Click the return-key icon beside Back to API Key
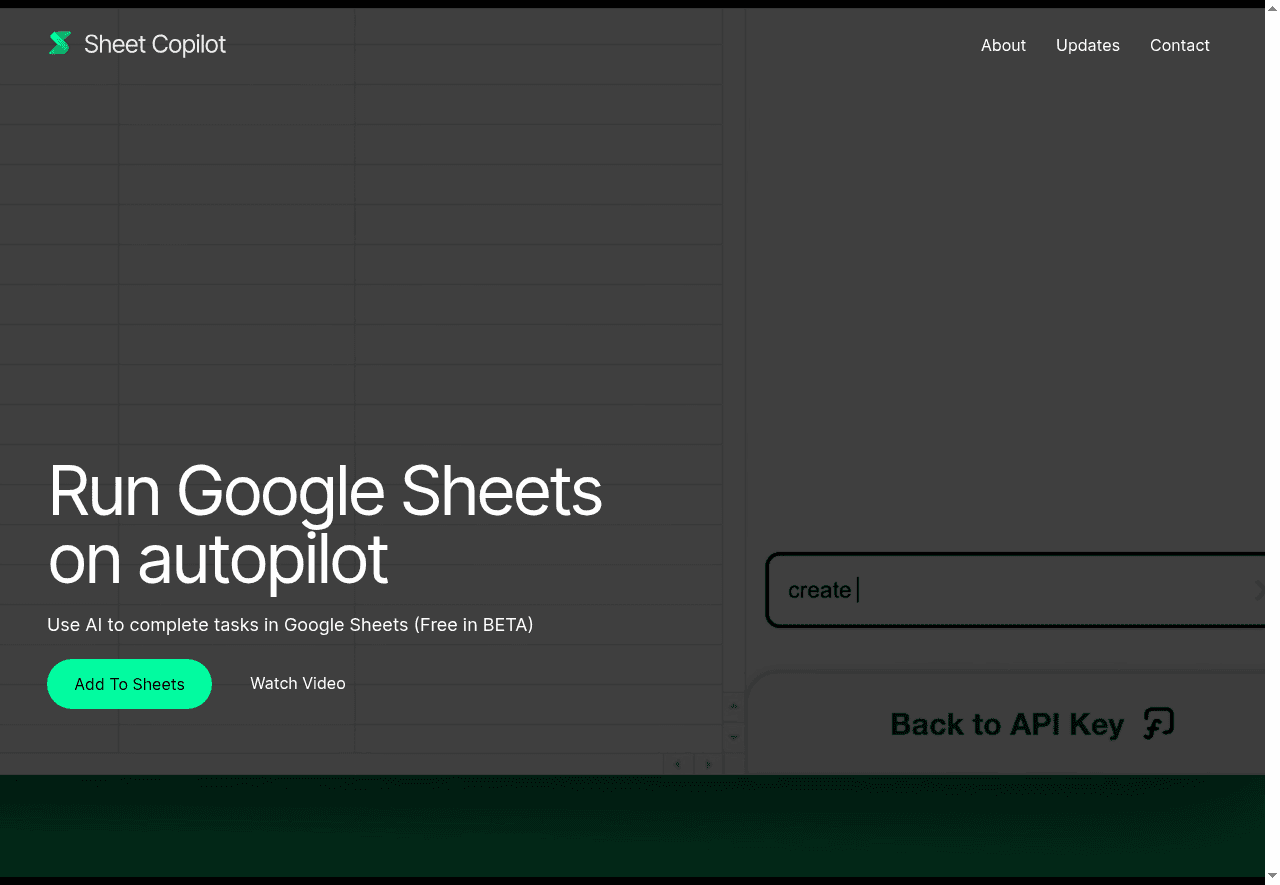 point(1158,723)
